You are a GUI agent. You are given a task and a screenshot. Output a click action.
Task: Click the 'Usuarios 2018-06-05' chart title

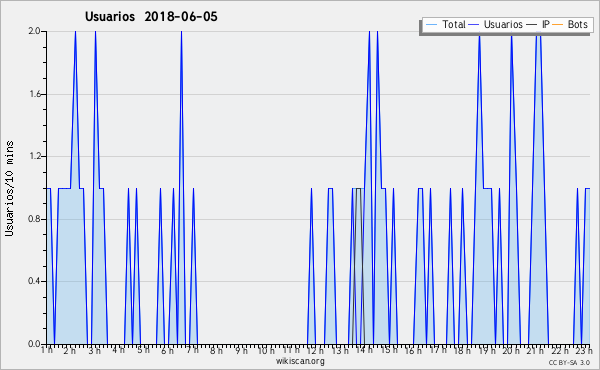(x=151, y=16)
